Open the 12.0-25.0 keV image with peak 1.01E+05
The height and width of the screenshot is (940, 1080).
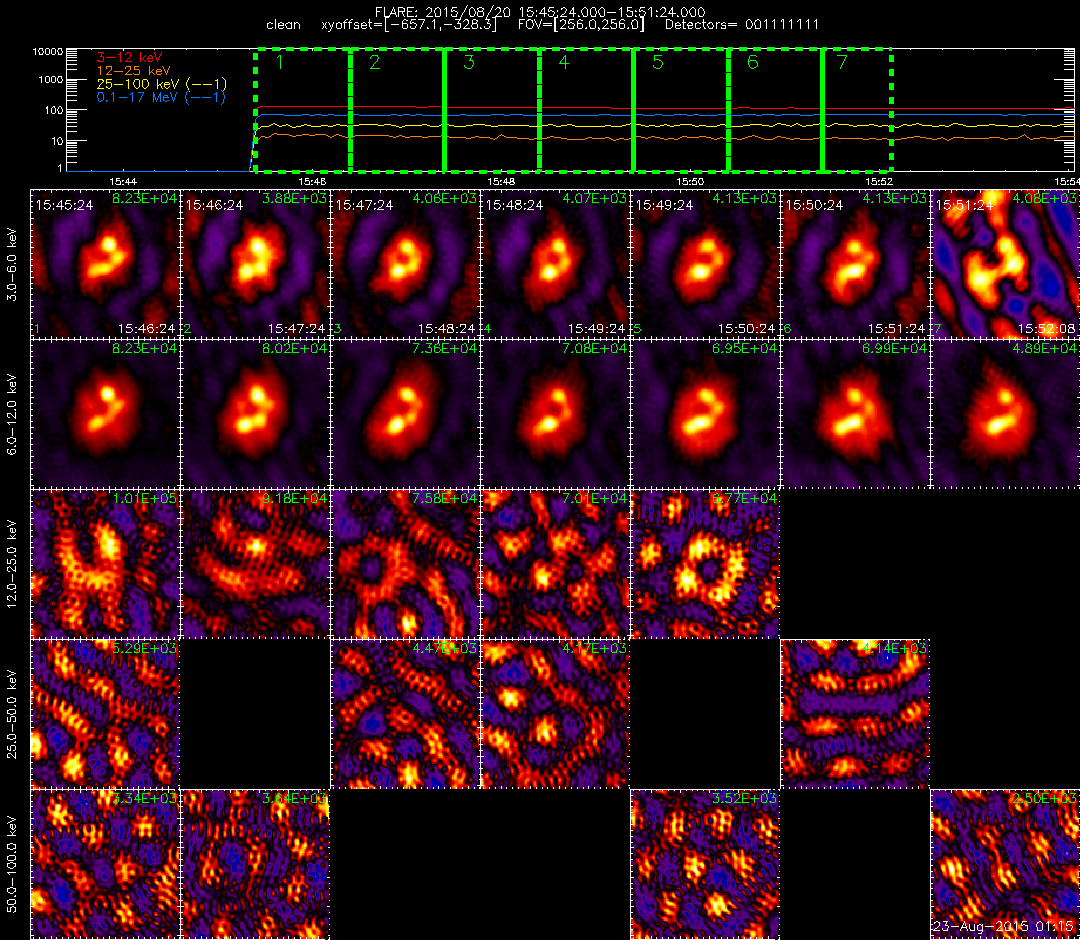[105, 564]
